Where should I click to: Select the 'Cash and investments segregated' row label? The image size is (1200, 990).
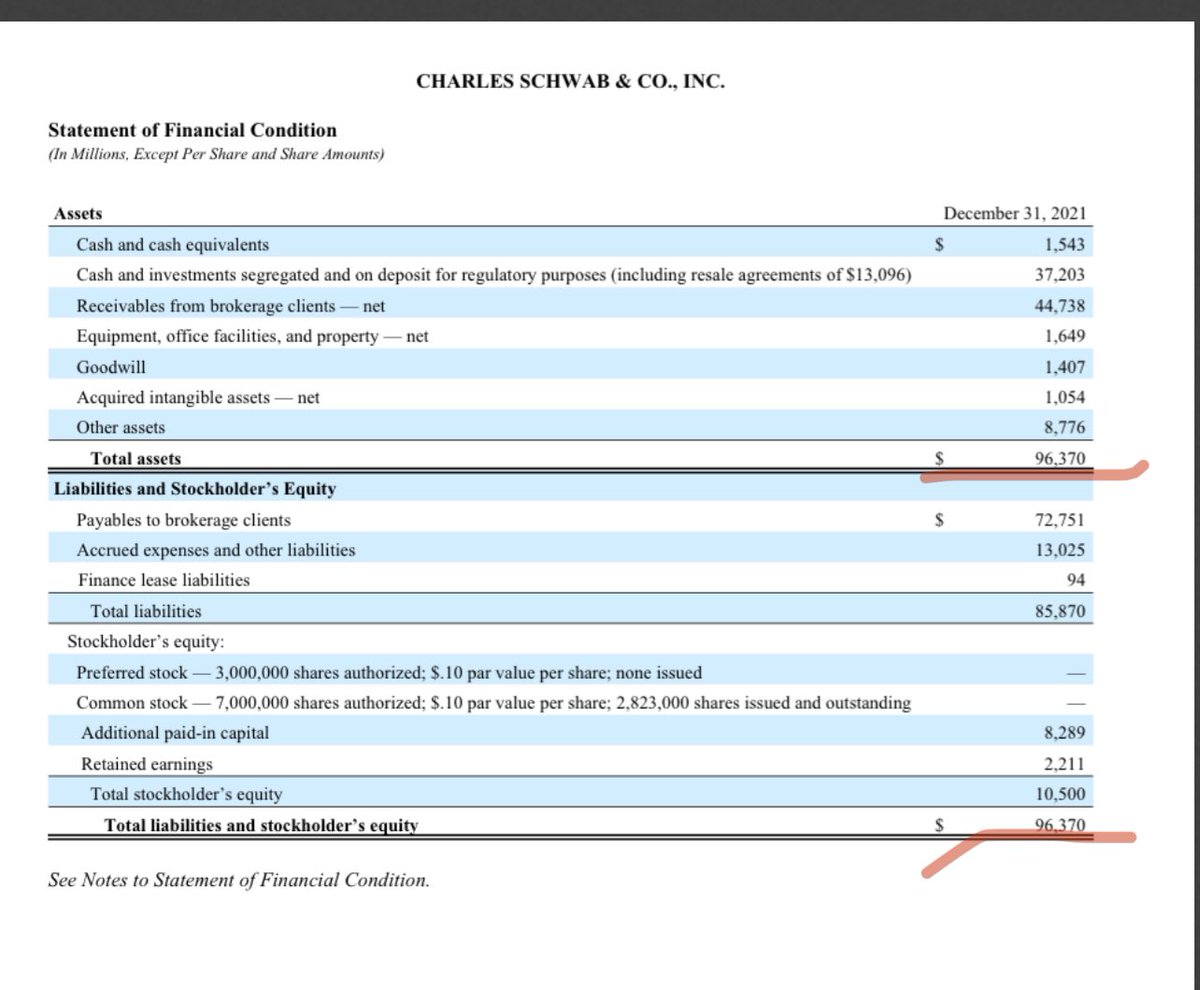click(x=493, y=275)
